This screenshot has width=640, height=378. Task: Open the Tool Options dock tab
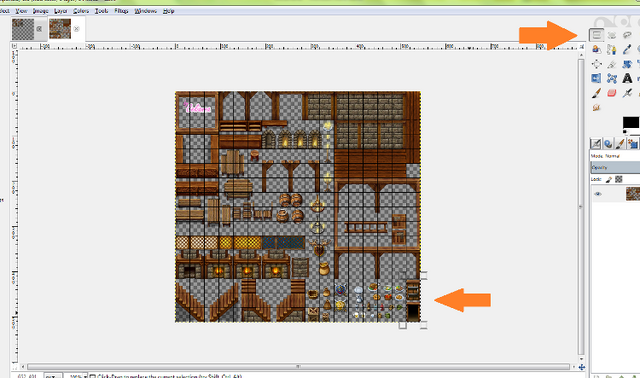pos(596,143)
